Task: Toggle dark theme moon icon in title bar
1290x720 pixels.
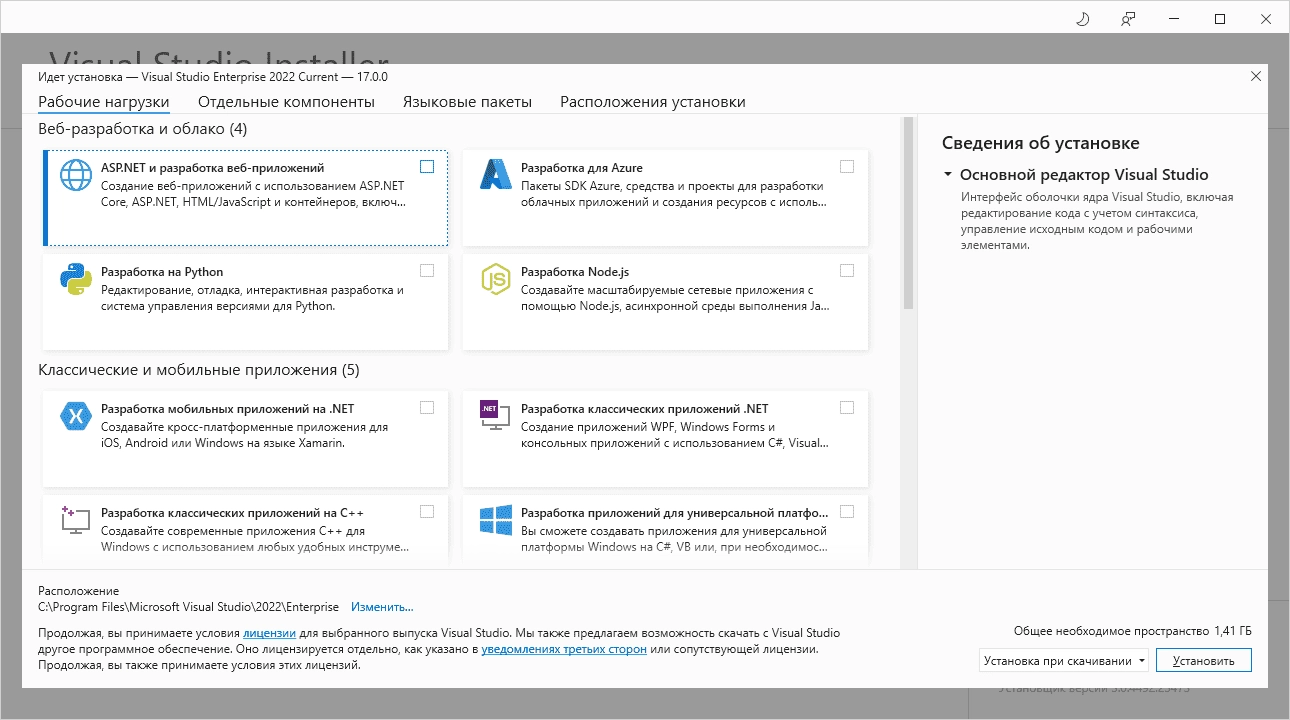Action: (x=1082, y=19)
